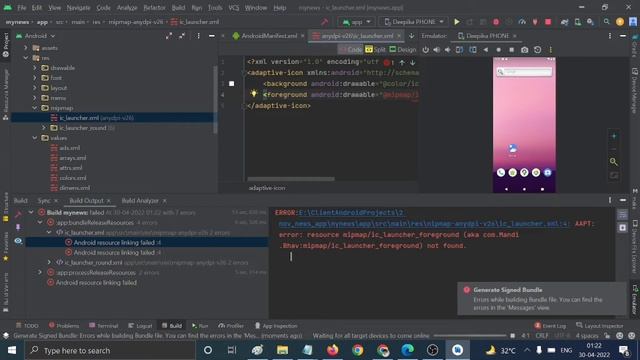Take emulator screenshot camera icon
Screen dimensions: 640x360
coord(524,50)
